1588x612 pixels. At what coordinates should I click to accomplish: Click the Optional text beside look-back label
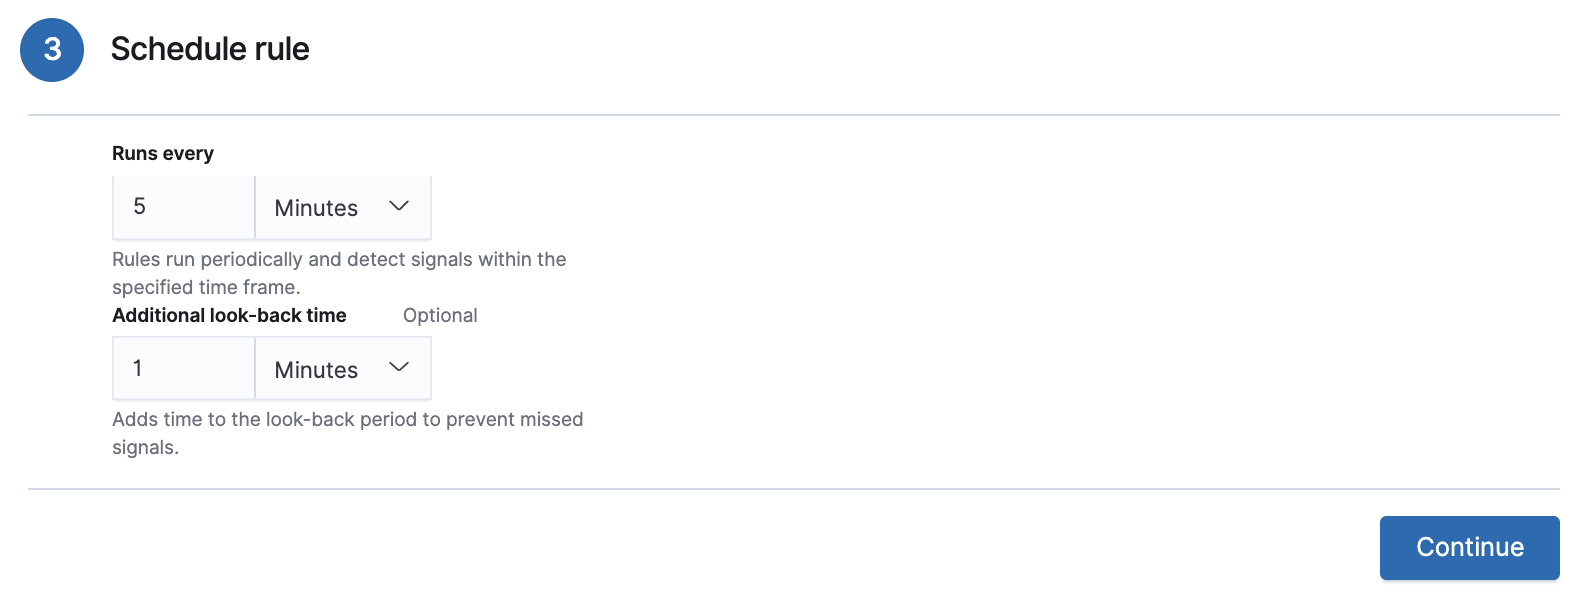440,315
